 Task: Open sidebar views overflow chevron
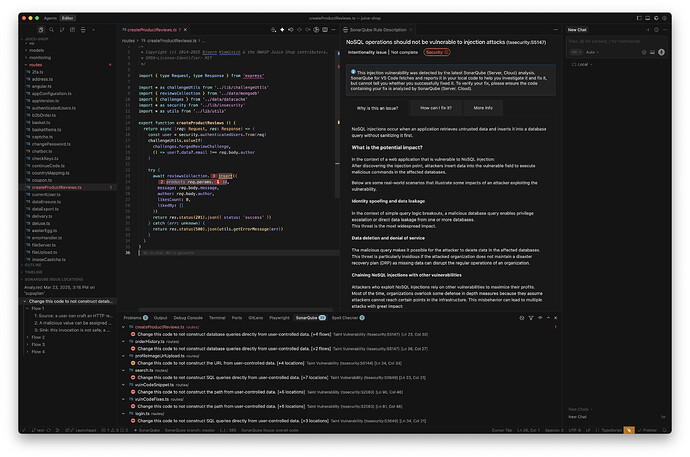pos(93,30)
